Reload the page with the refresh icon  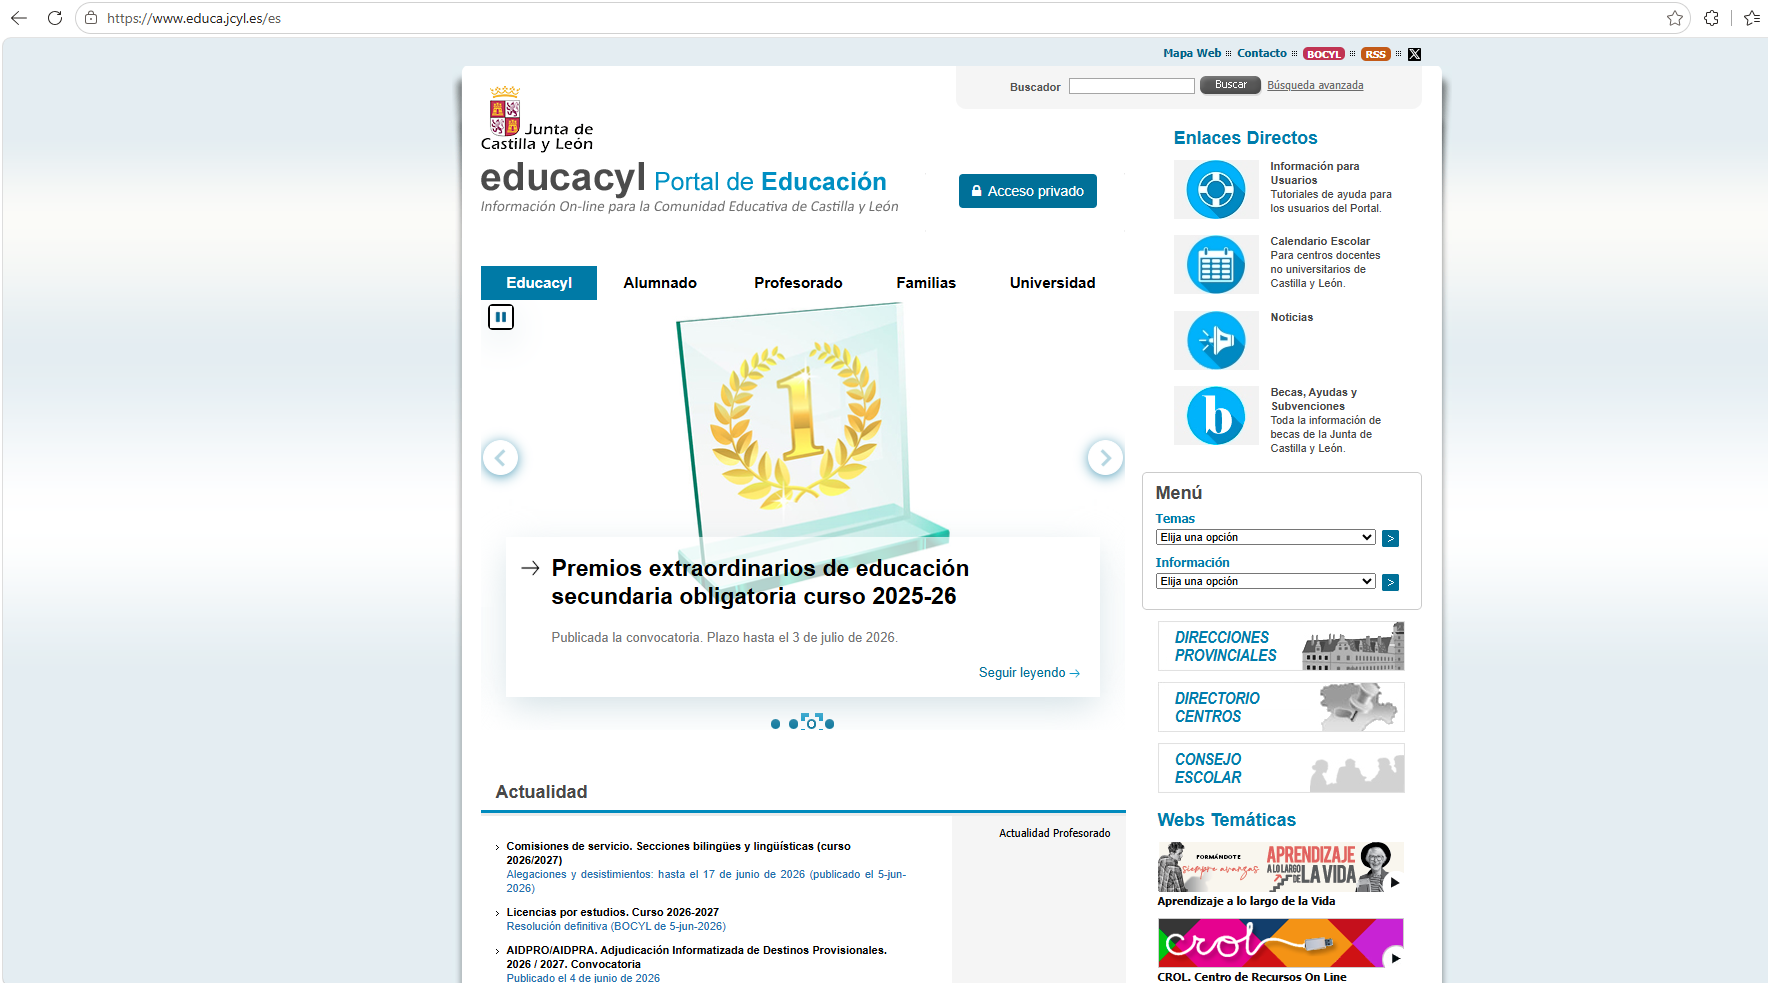tap(55, 18)
